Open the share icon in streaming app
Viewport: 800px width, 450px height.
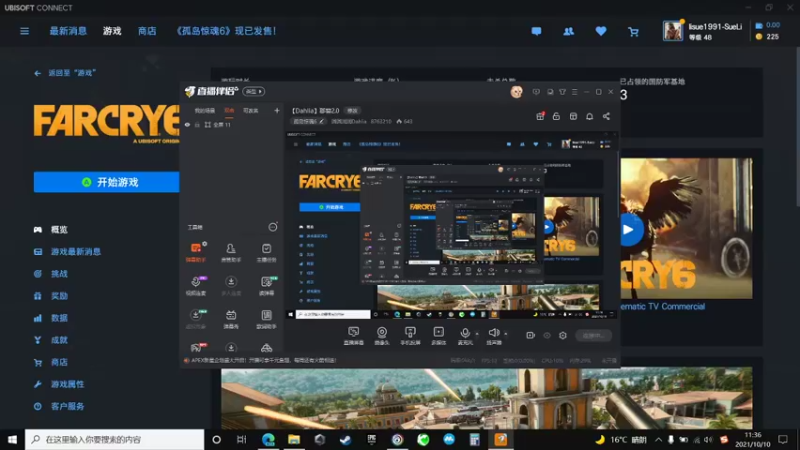[606, 116]
